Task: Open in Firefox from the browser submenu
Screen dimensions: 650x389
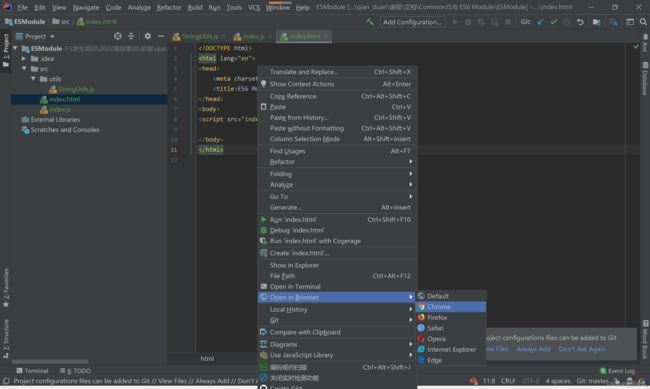Action: [451, 318]
